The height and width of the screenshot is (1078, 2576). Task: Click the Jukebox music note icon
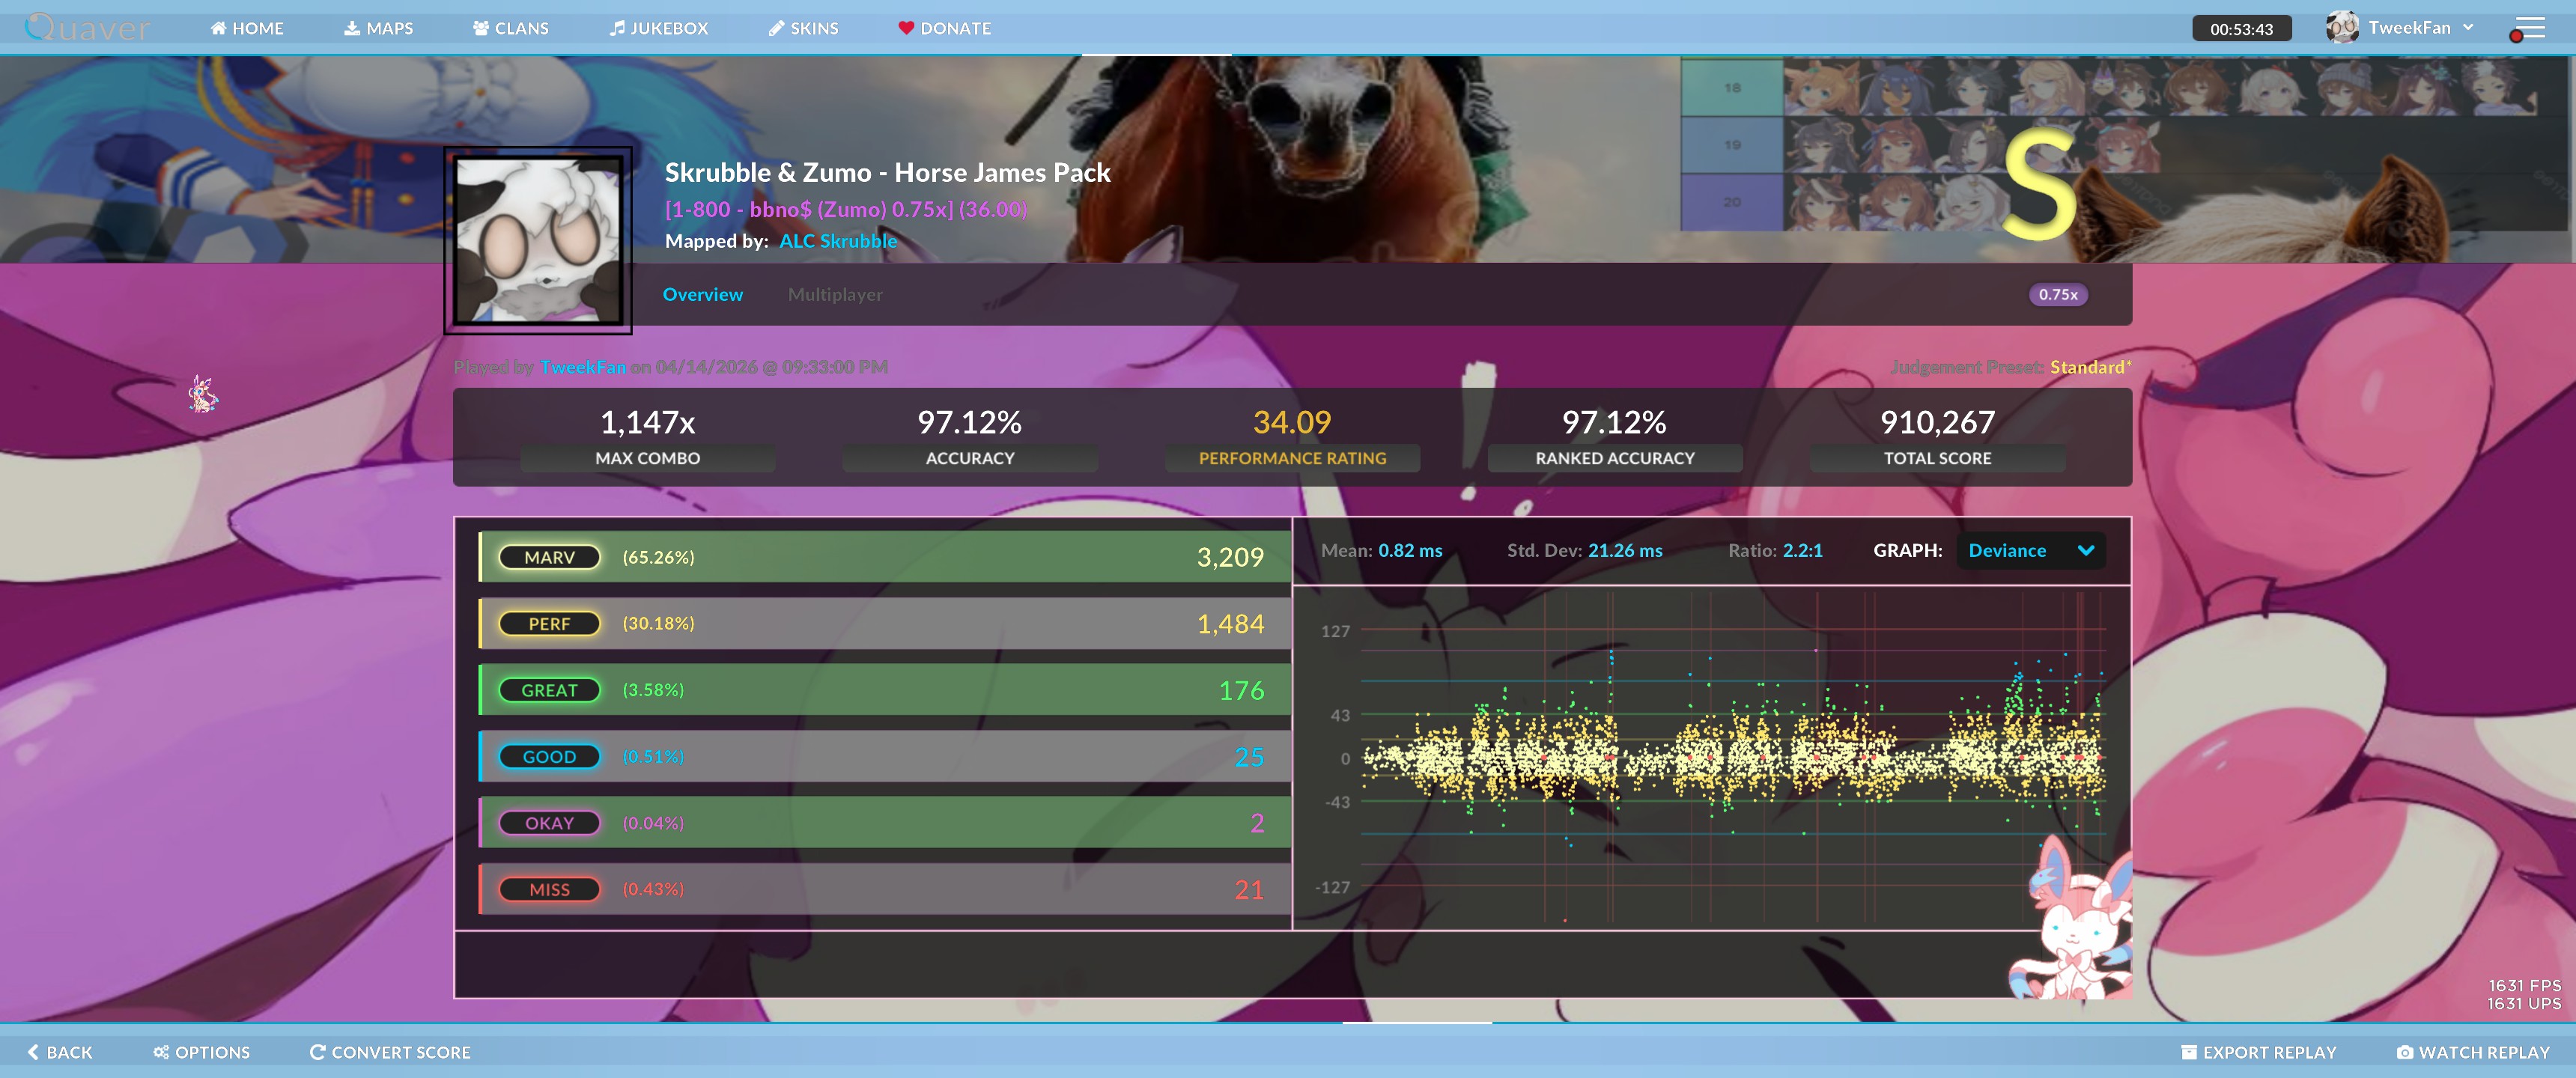617,28
